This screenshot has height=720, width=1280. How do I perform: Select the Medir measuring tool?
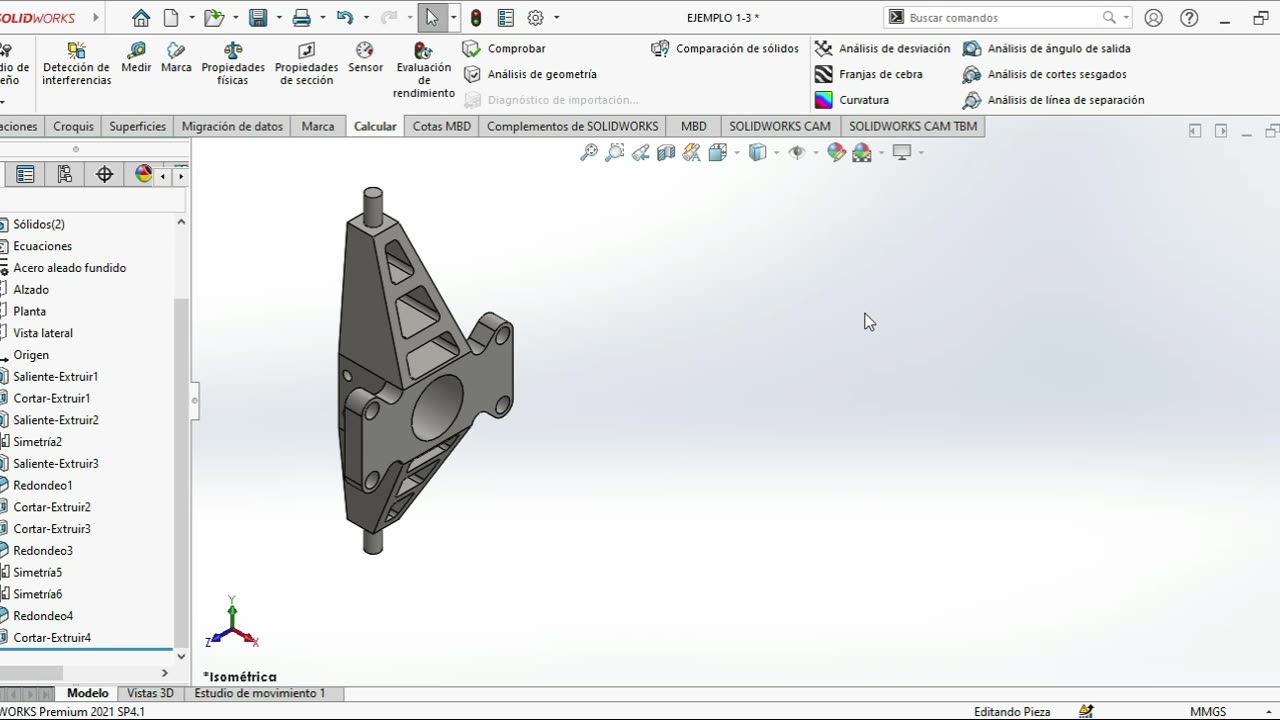tap(136, 57)
